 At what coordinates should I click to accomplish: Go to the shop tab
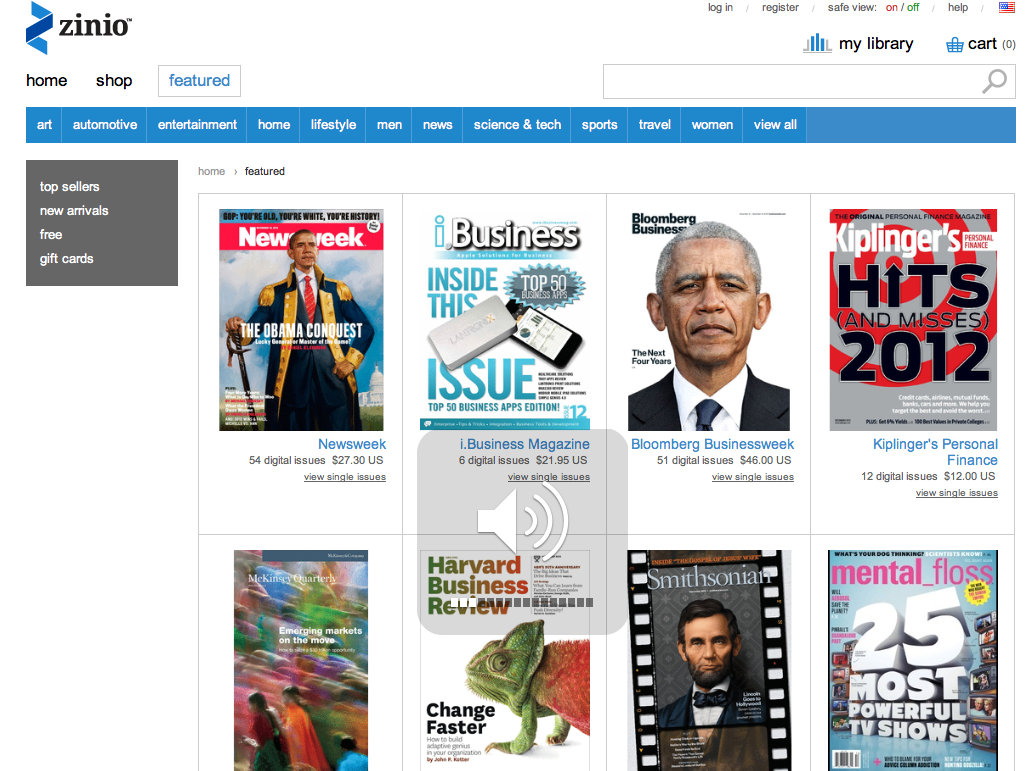pyautogui.click(x=114, y=80)
